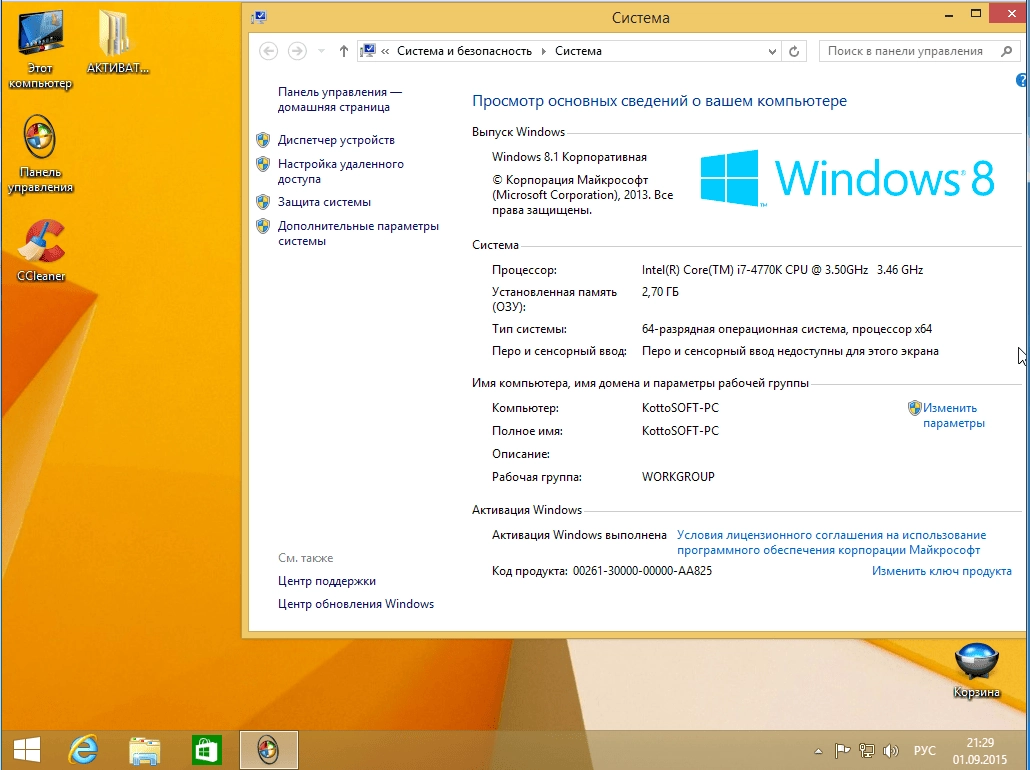Open recent locations dropdown arrow
Screen dimensions: 1030x770
click(321, 51)
